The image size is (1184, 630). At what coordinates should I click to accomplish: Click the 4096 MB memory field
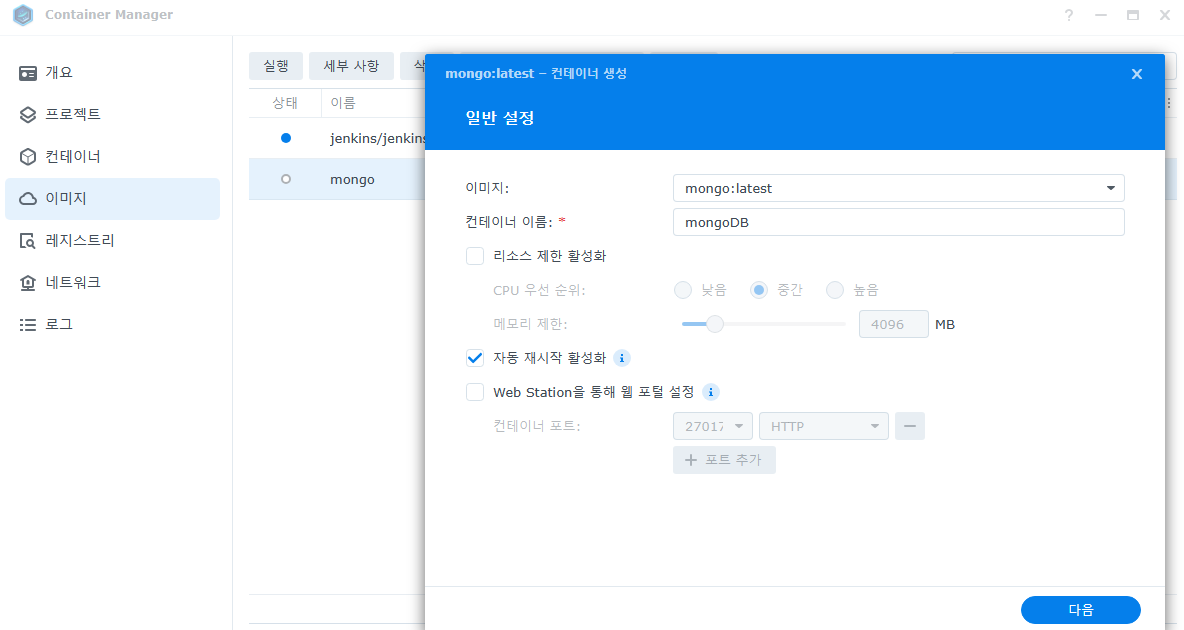click(x=893, y=324)
